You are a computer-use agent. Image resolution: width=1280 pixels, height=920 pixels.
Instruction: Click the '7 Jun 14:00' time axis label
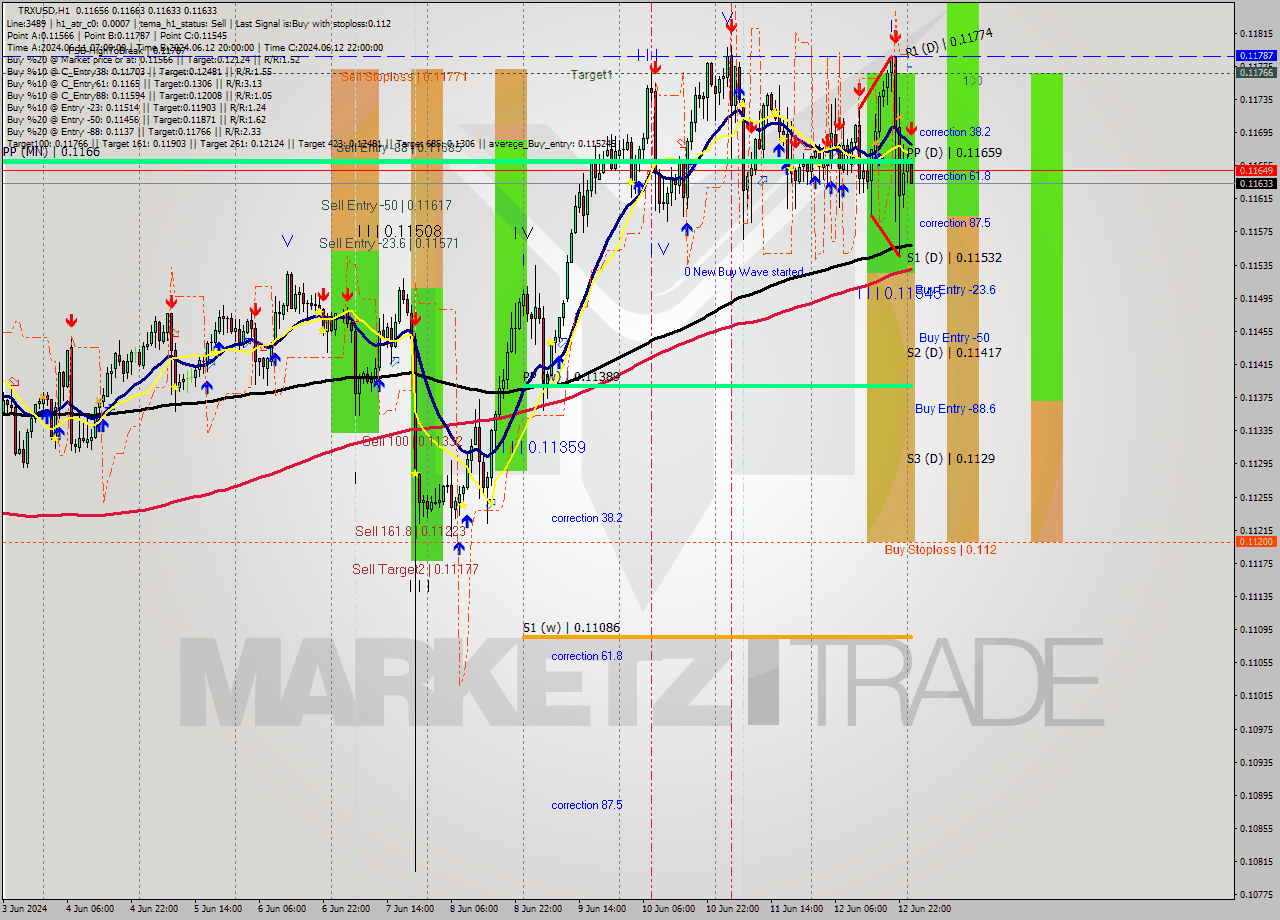tap(410, 909)
